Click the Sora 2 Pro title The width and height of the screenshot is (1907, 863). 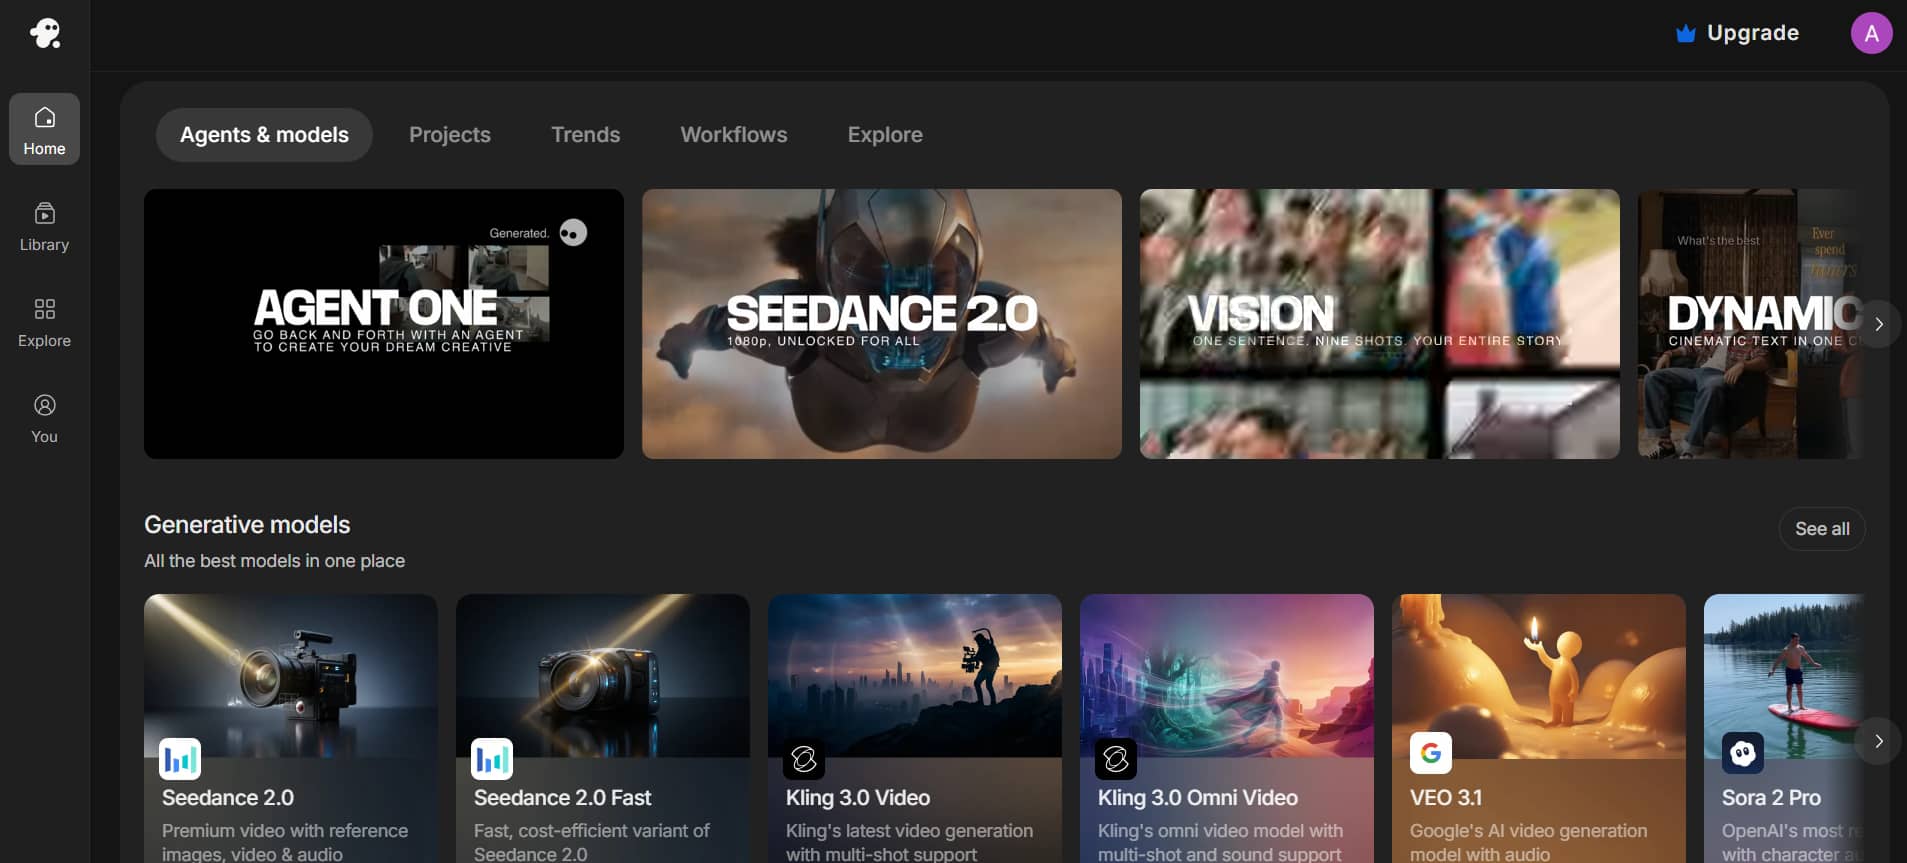pos(1771,798)
